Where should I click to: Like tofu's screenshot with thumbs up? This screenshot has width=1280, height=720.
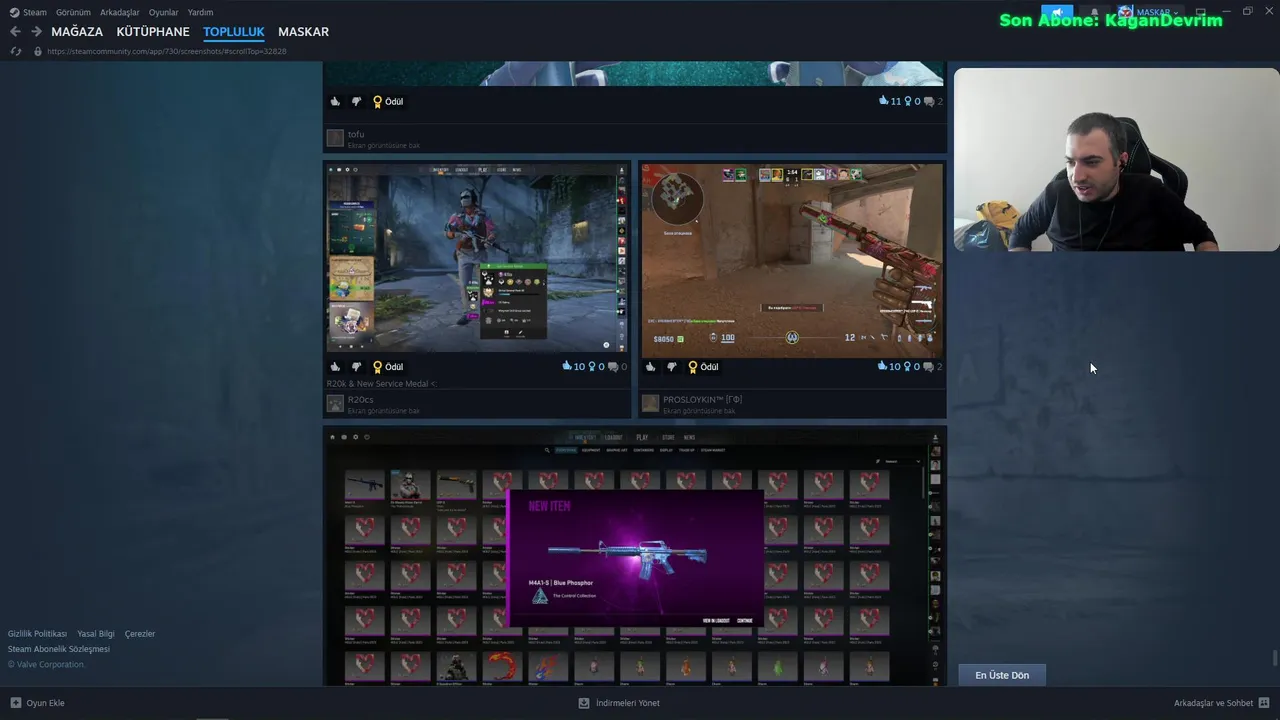click(x=335, y=102)
